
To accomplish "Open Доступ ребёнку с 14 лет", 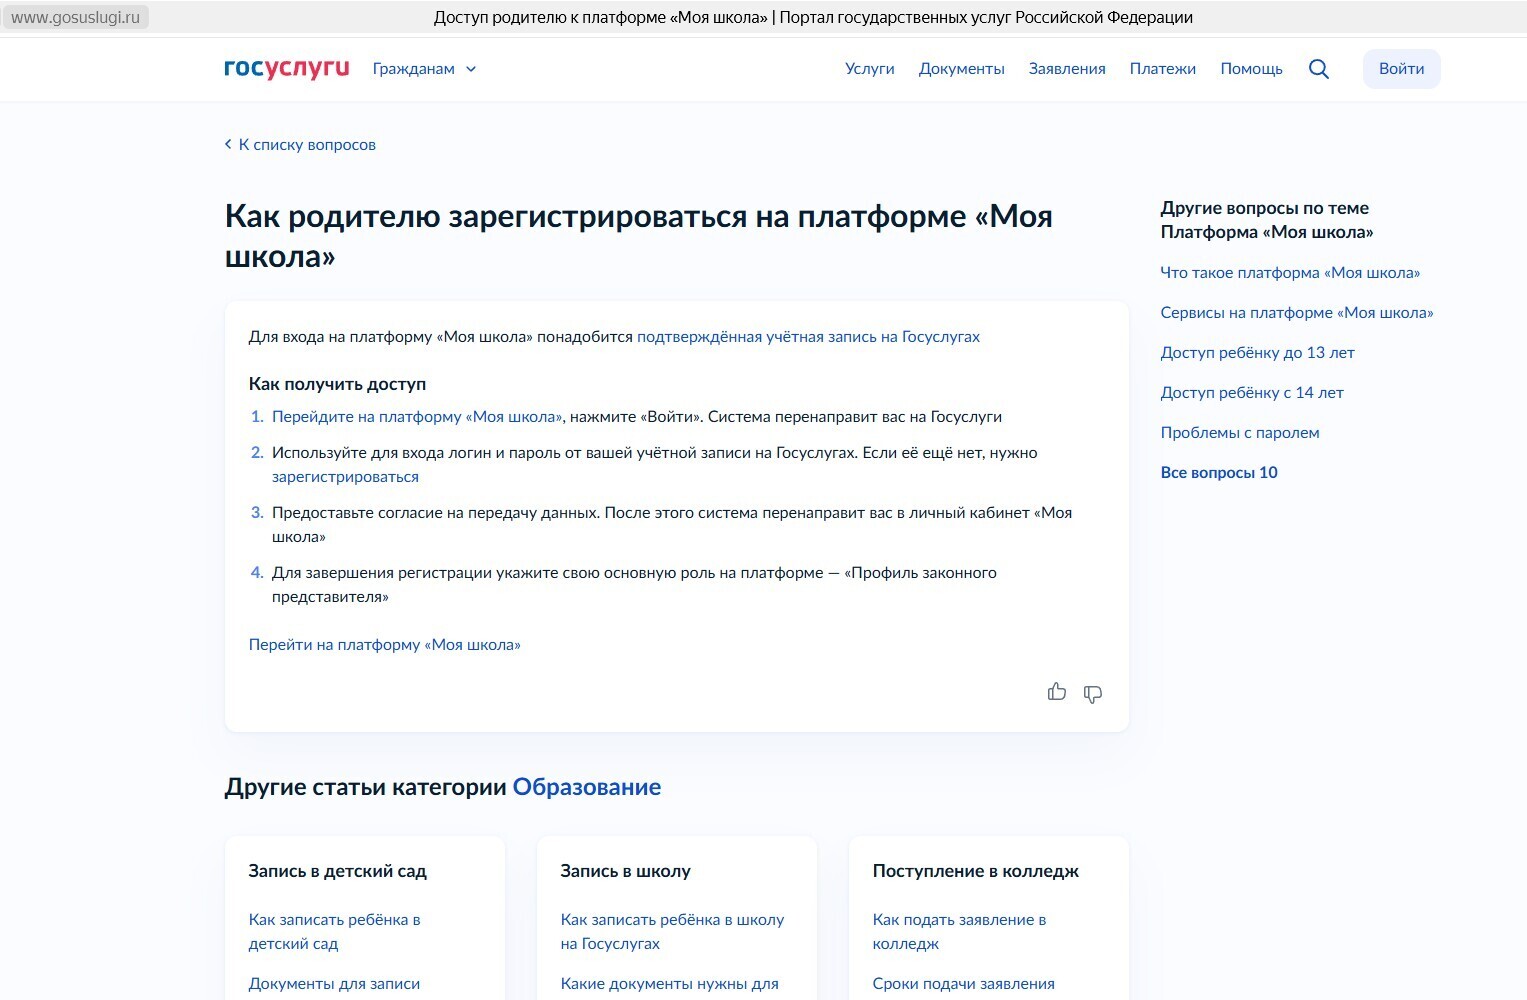I will pos(1252,393).
